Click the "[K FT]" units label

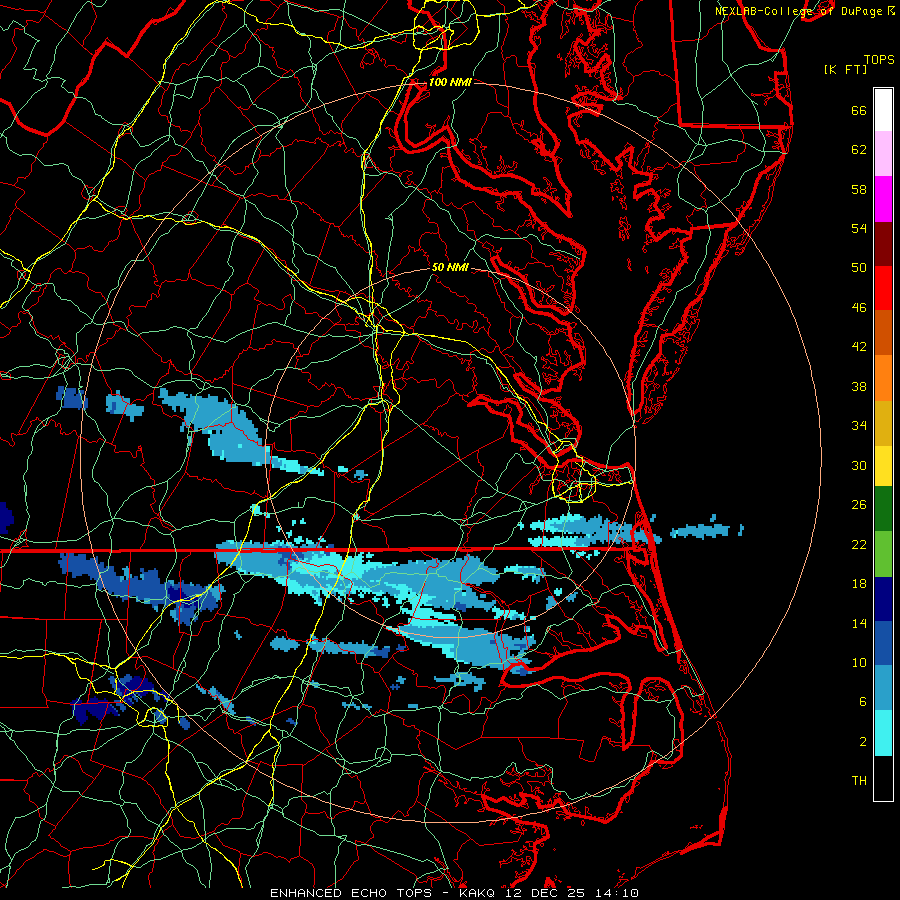point(846,70)
